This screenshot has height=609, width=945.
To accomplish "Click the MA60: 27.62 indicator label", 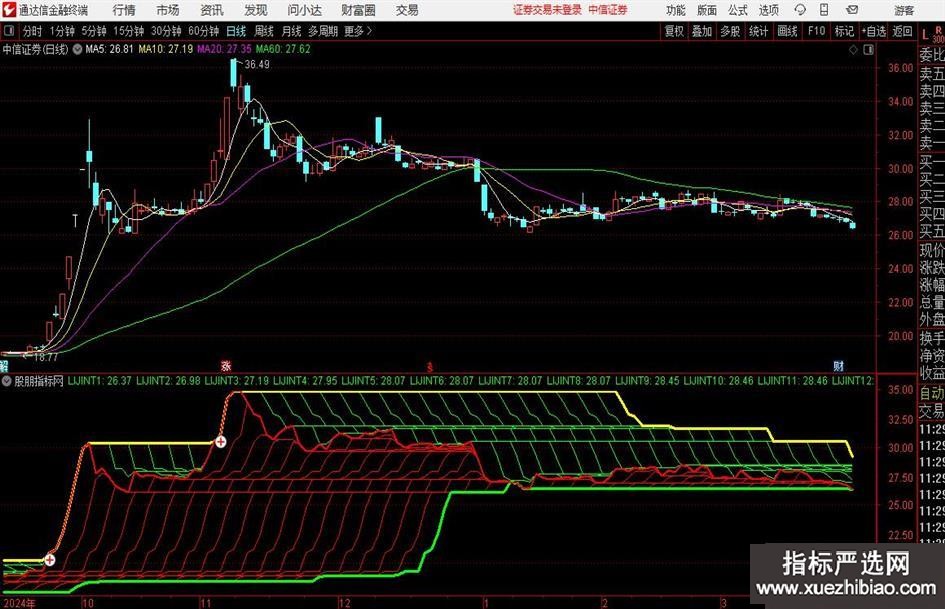I will 283,49.
